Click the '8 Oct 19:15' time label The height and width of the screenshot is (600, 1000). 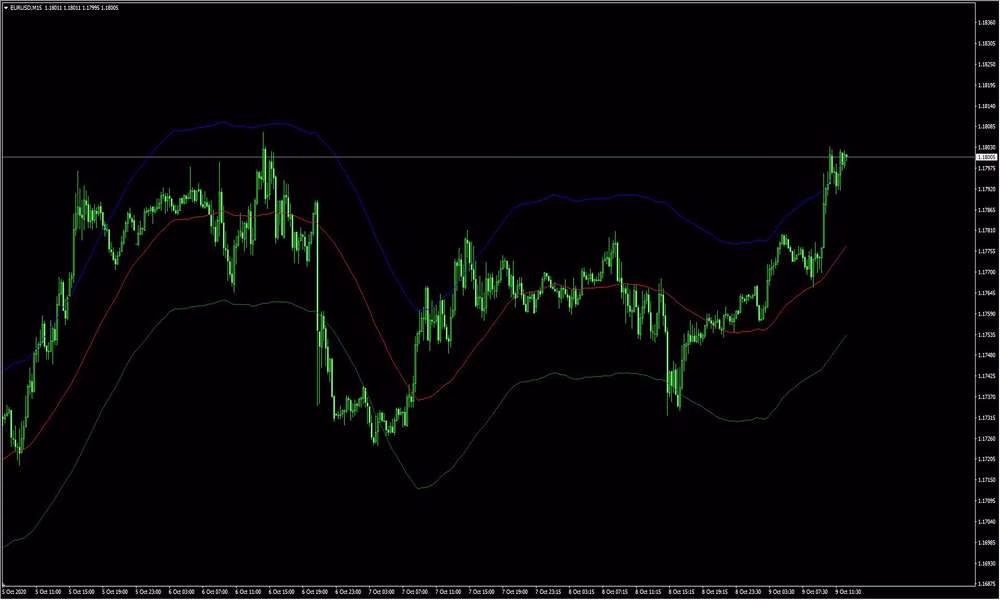click(x=715, y=592)
